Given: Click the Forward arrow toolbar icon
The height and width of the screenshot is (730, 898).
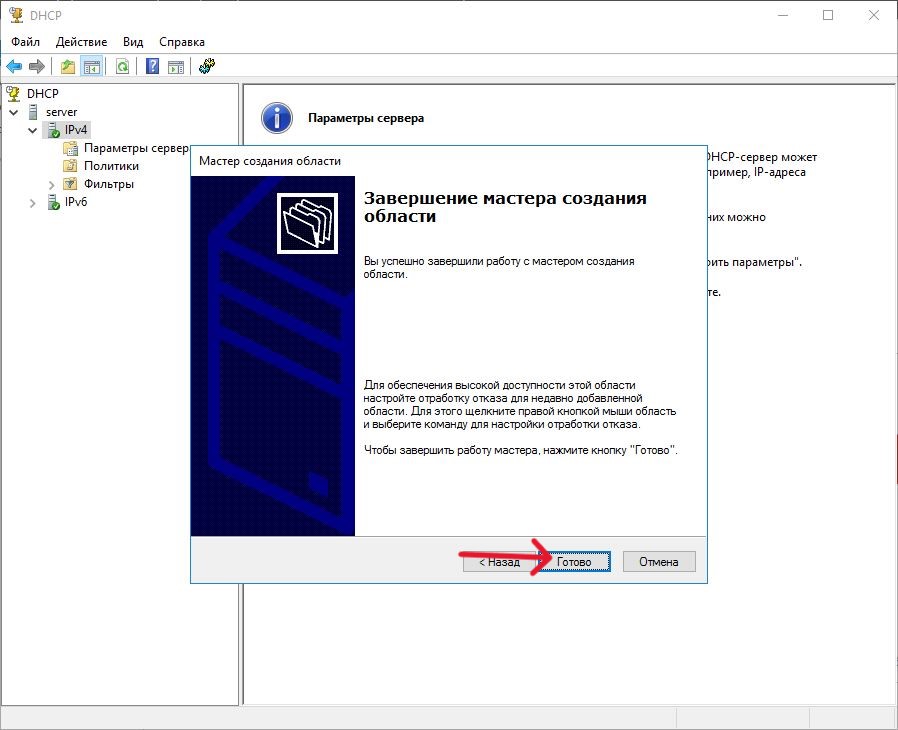Looking at the screenshot, I should point(37,67).
